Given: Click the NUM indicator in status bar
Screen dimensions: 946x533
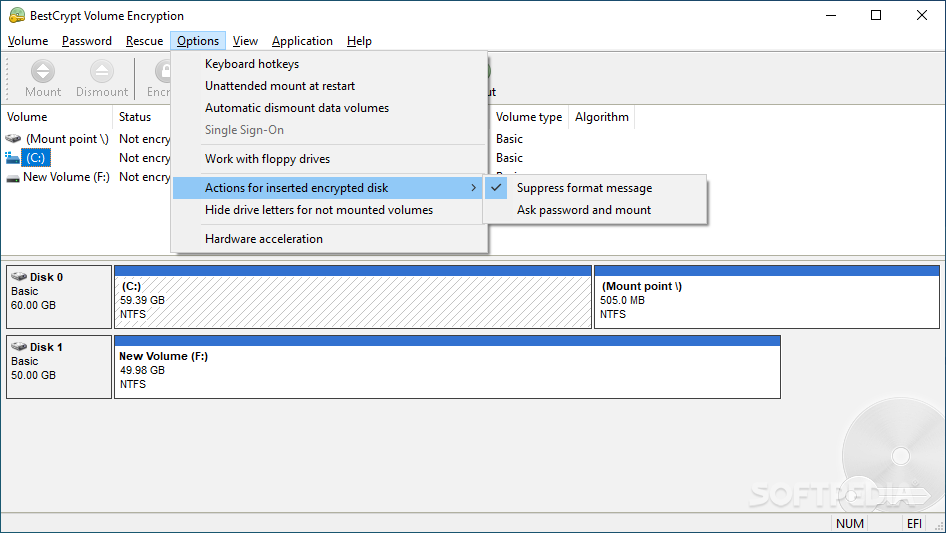Looking at the screenshot, I should [849, 523].
